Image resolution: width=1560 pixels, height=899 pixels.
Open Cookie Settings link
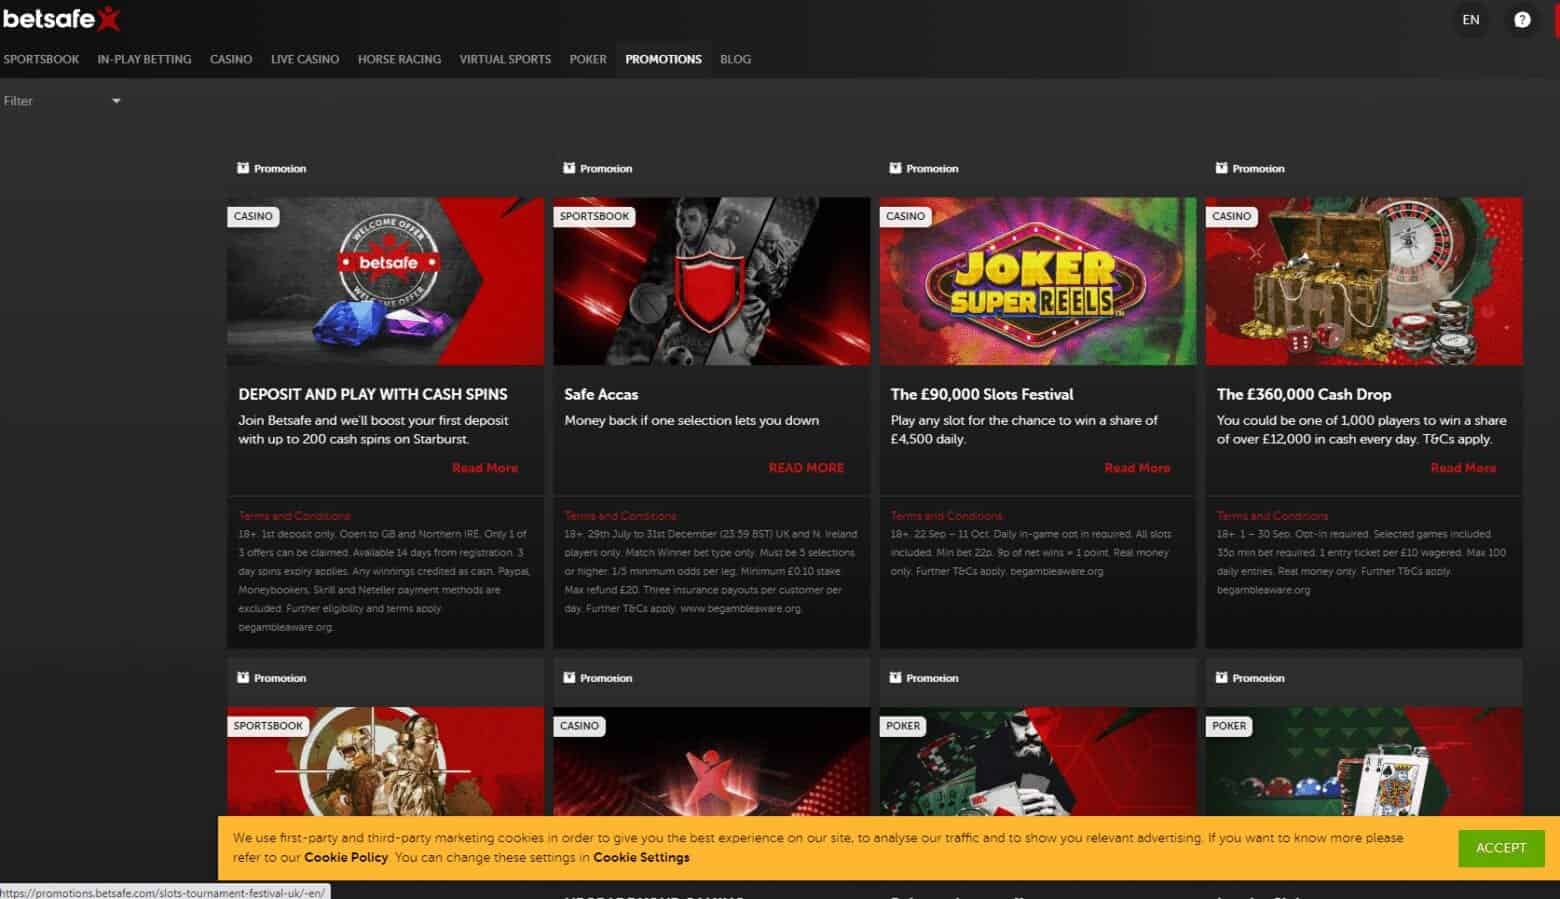click(x=641, y=857)
